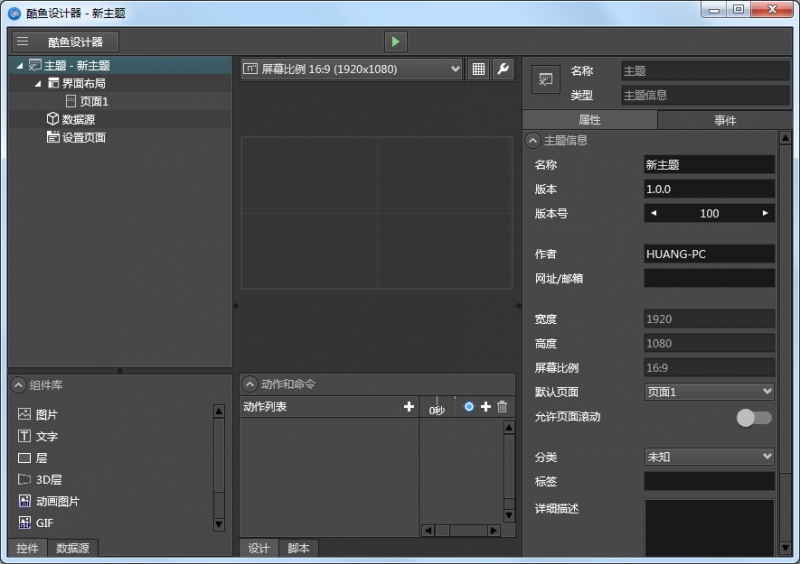Increase 版本号 with right arrow

coord(765,213)
